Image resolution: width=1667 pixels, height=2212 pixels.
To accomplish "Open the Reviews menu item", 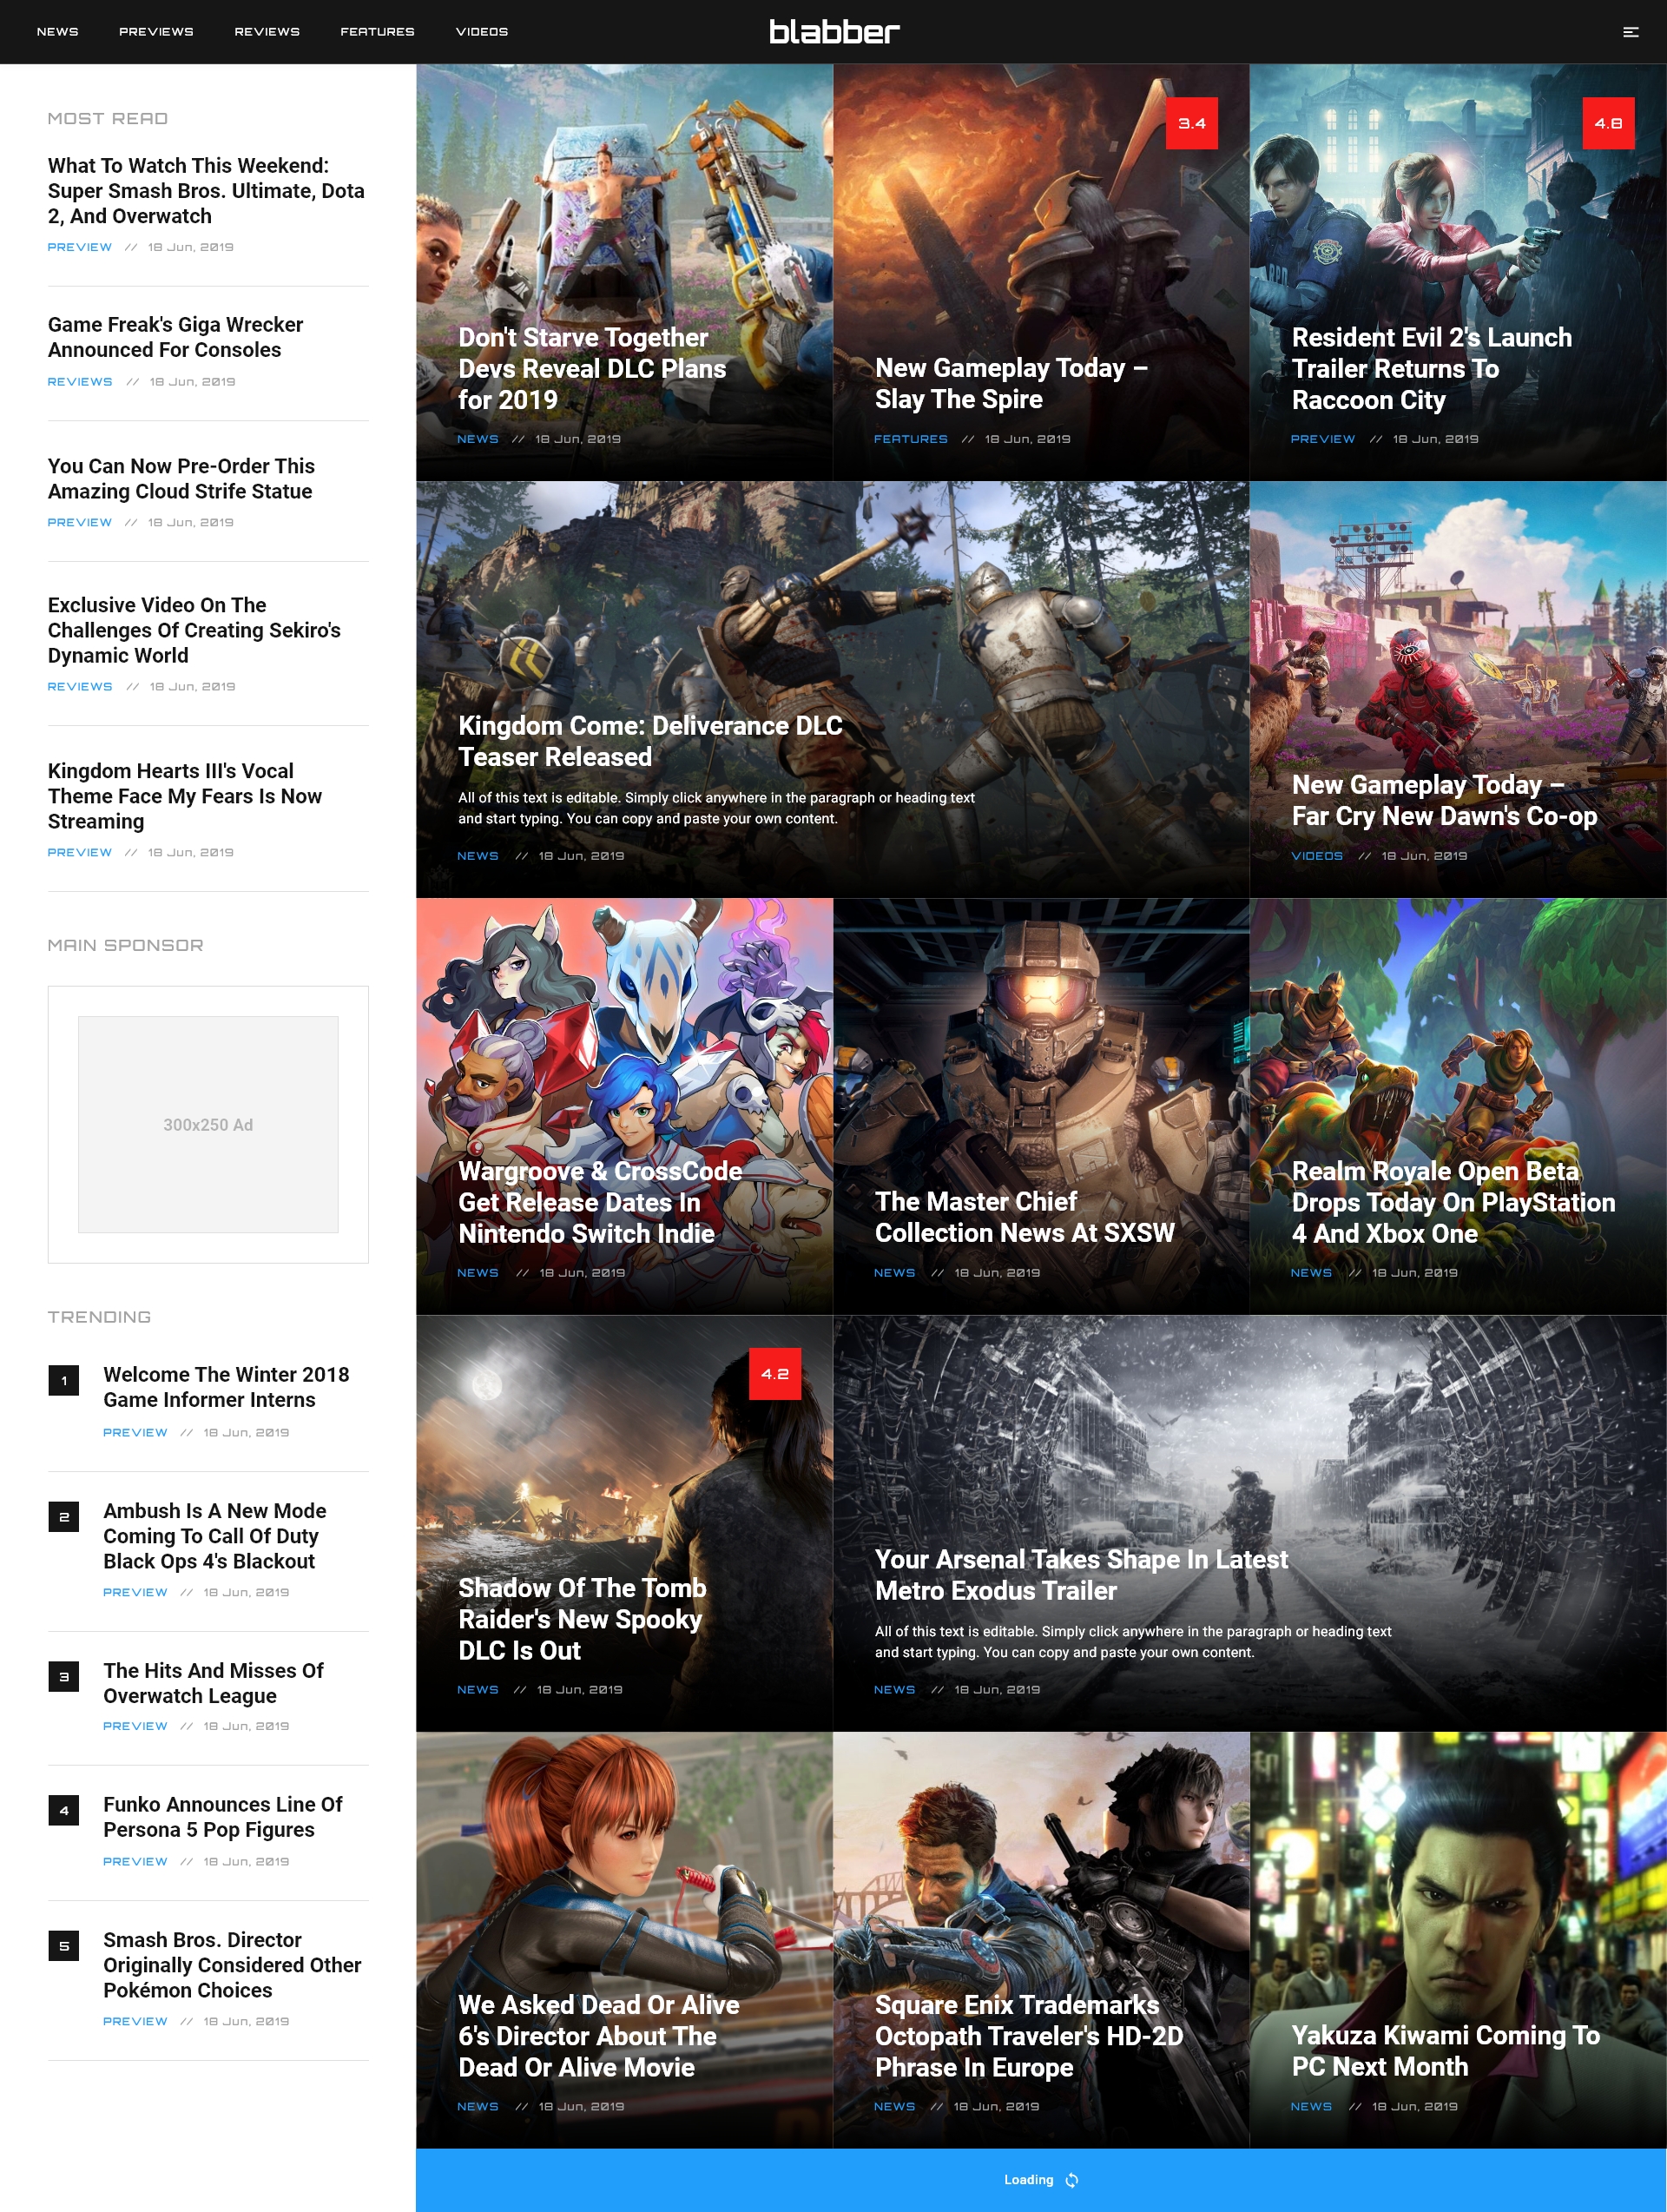I will [x=267, y=32].
